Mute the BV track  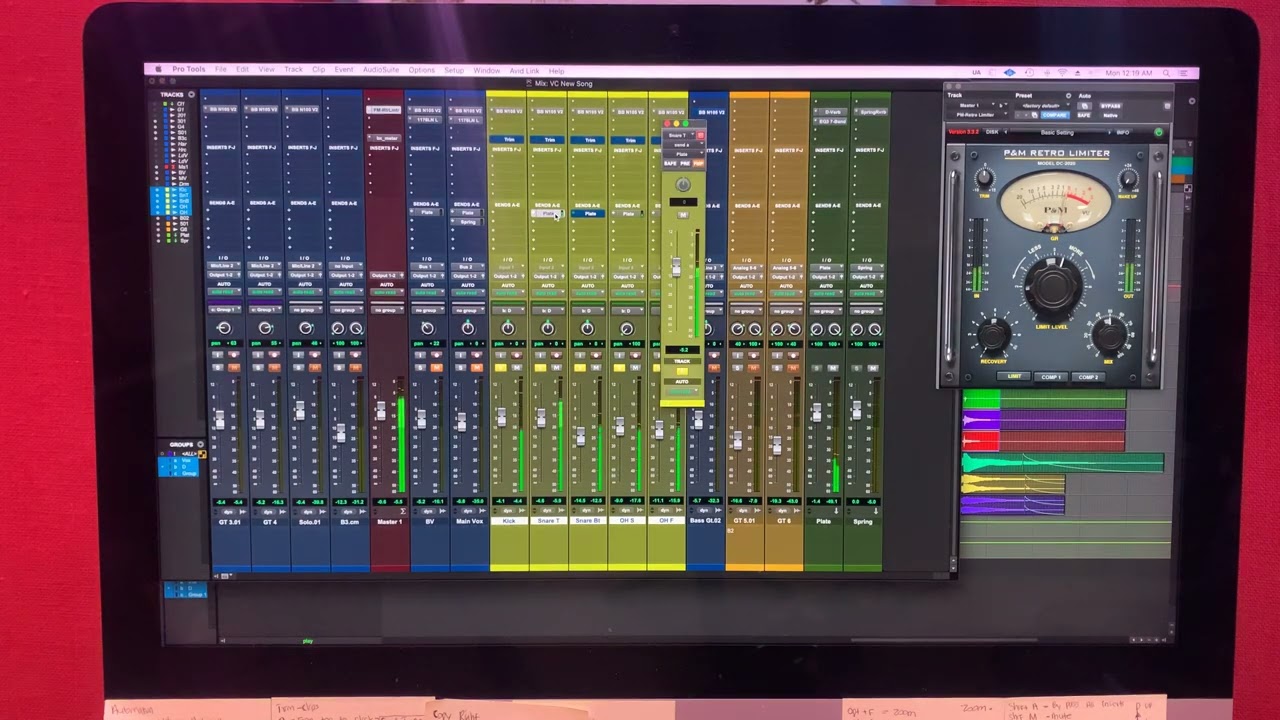click(x=435, y=367)
